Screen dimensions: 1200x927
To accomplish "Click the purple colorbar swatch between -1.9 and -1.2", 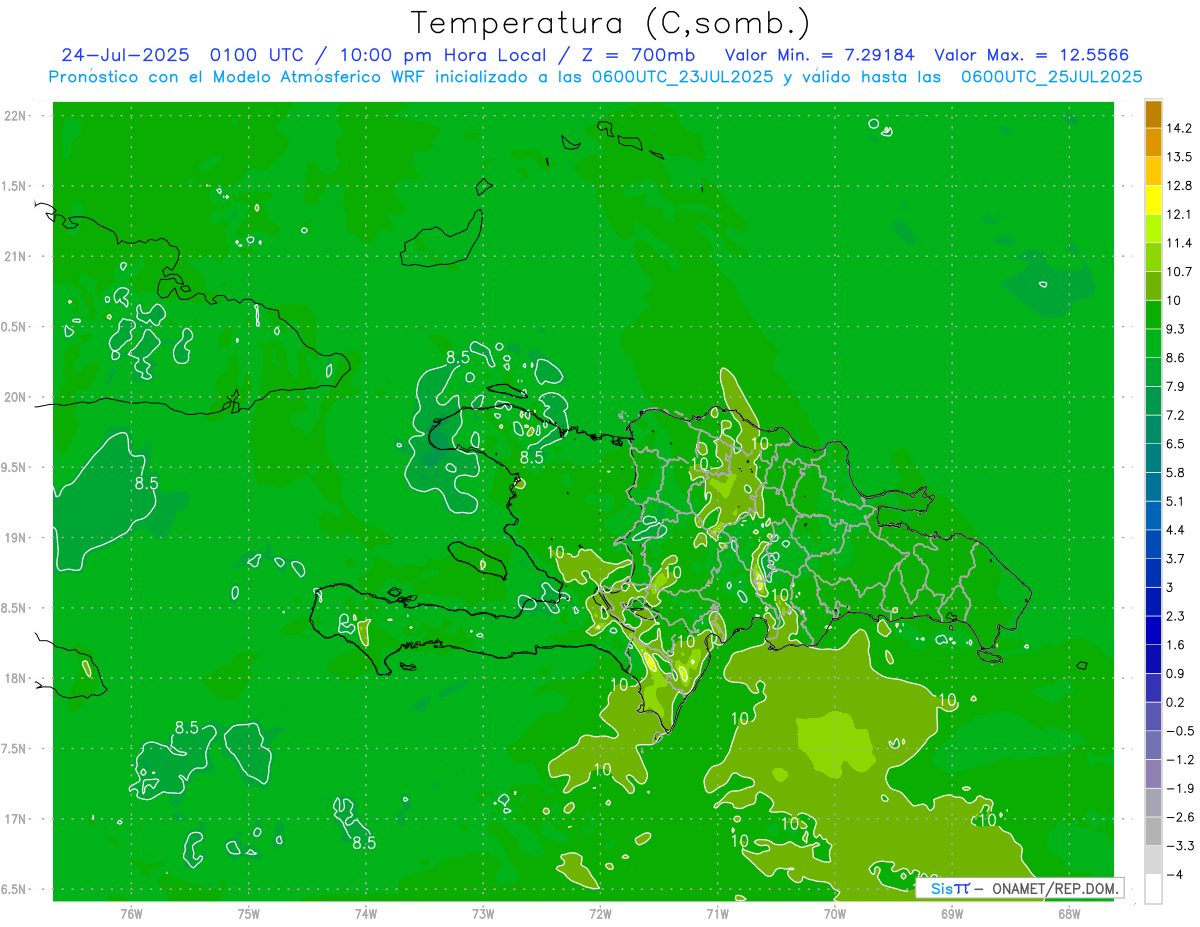I will tap(1153, 773).
